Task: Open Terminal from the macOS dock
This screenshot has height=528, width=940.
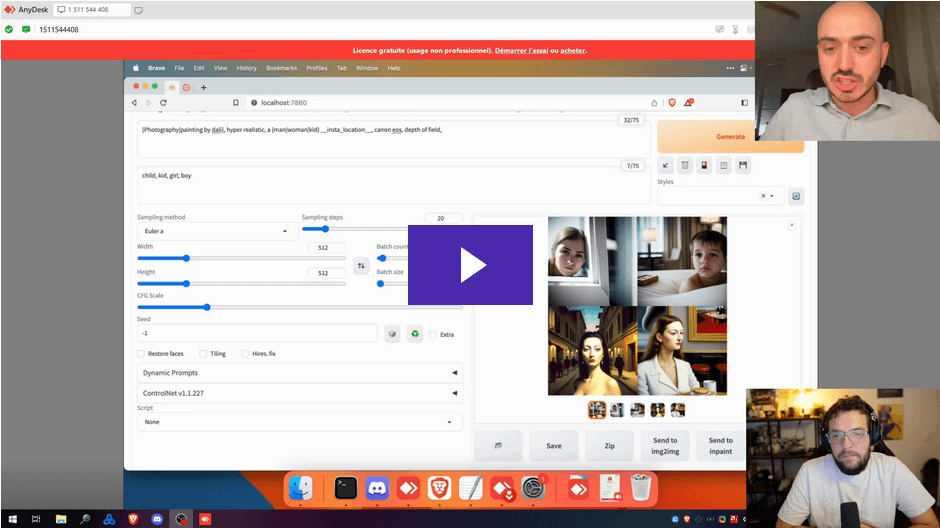Action: (345, 488)
